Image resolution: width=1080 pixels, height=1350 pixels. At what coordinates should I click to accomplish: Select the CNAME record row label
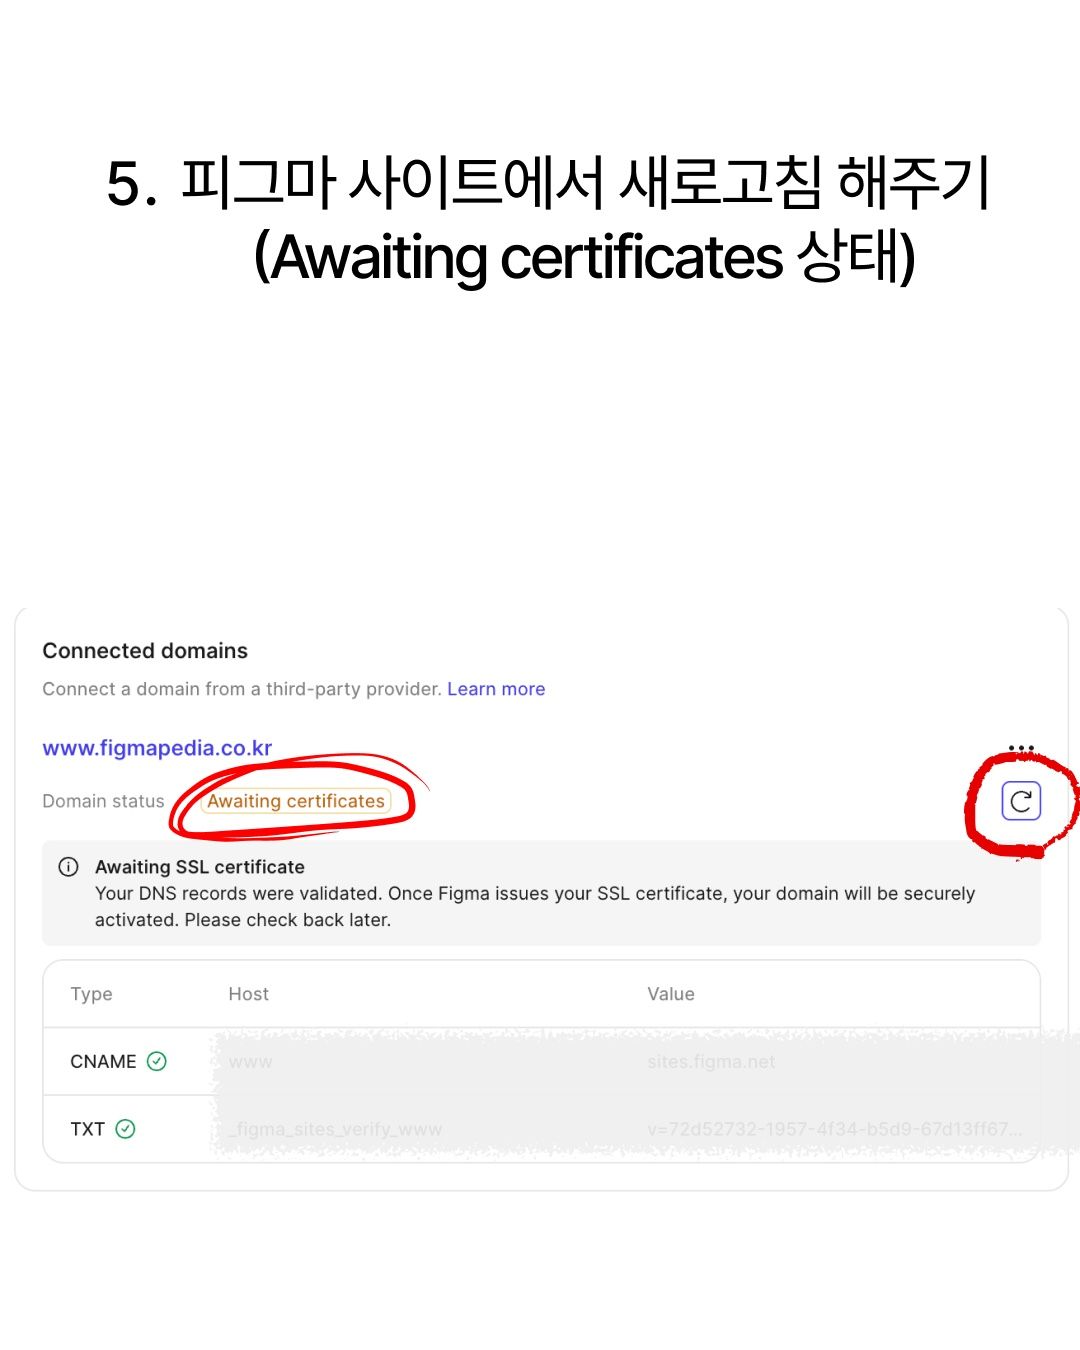pyautogui.click(x=103, y=1061)
